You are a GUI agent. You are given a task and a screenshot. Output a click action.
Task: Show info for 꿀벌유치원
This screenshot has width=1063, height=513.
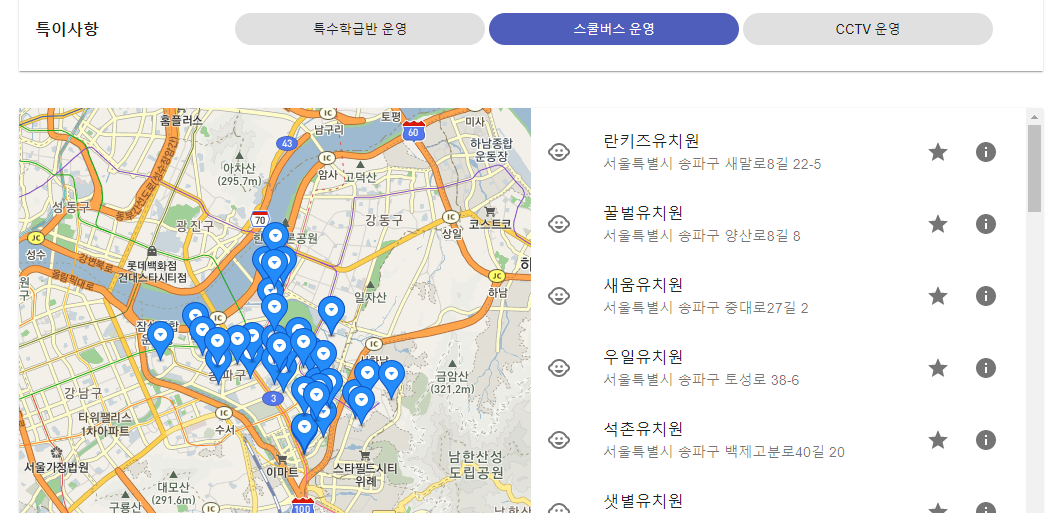point(986,224)
